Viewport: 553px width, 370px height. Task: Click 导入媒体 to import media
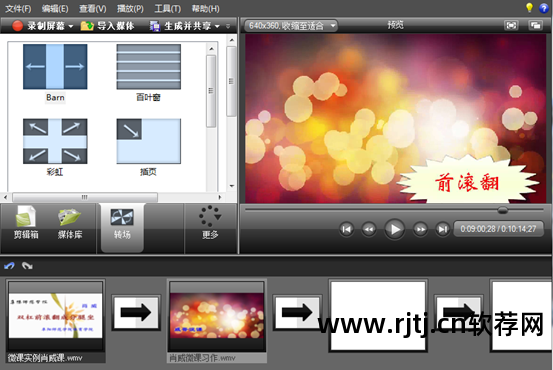(108, 26)
